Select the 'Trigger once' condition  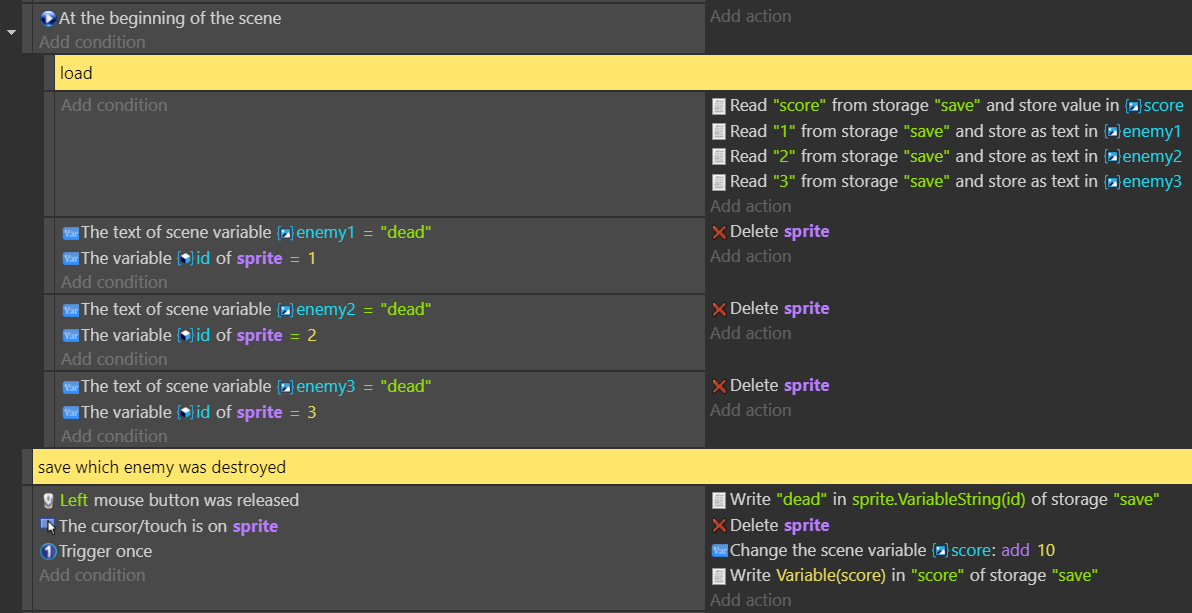point(105,551)
